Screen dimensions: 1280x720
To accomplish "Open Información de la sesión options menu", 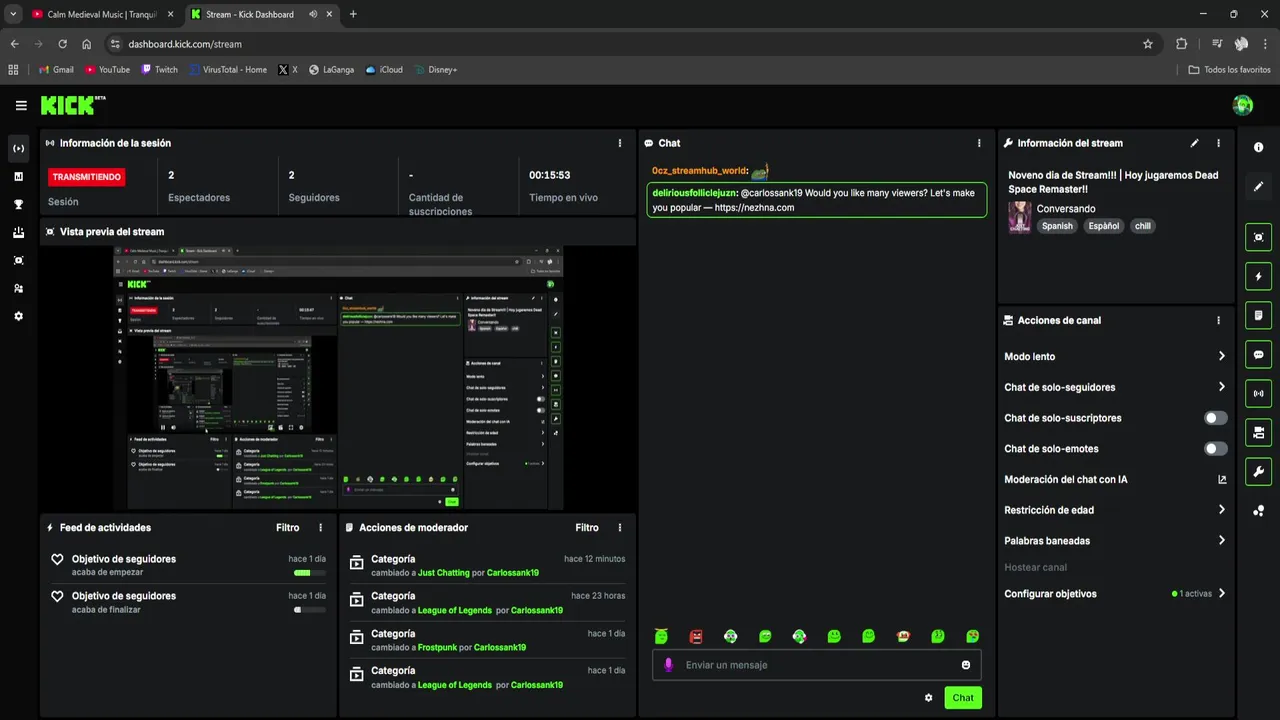I will pyautogui.click(x=620, y=143).
